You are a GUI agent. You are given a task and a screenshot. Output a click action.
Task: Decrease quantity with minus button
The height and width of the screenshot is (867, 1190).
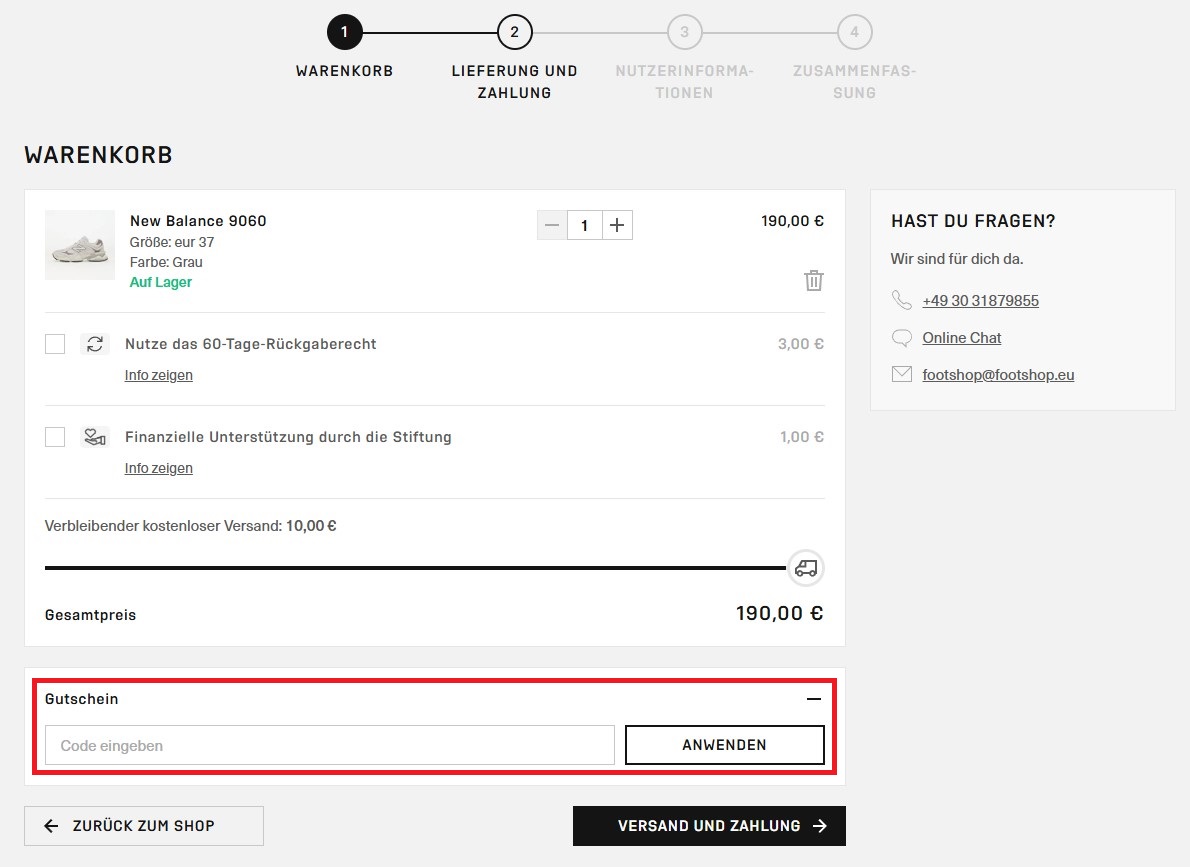tap(552, 225)
